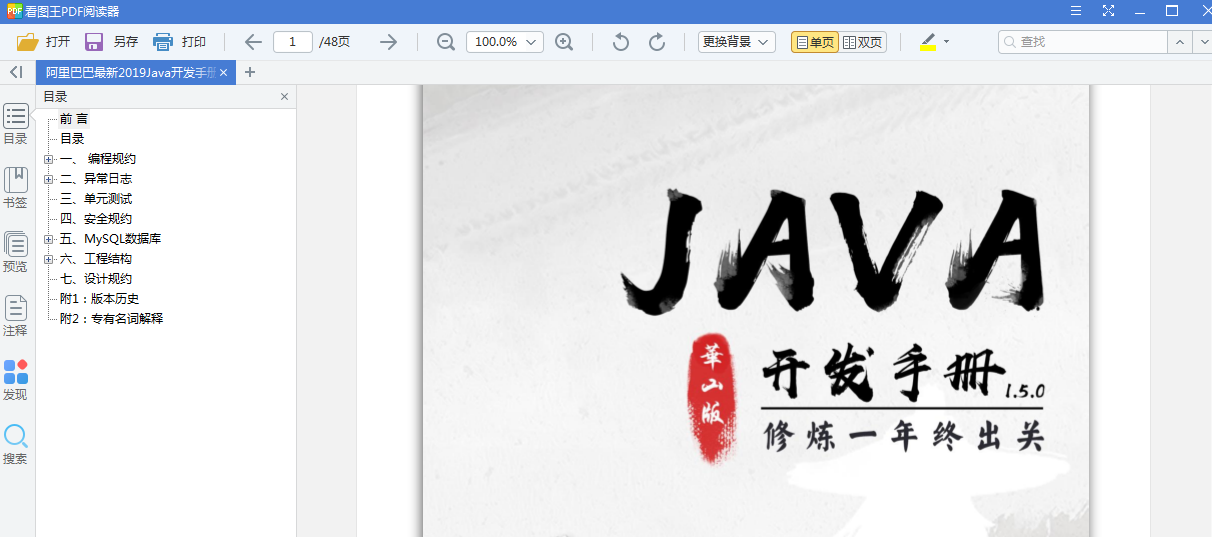
Task: Minimize the 看图王PDF阅读器 window
Action: pyautogui.click(x=1140, y=11)
